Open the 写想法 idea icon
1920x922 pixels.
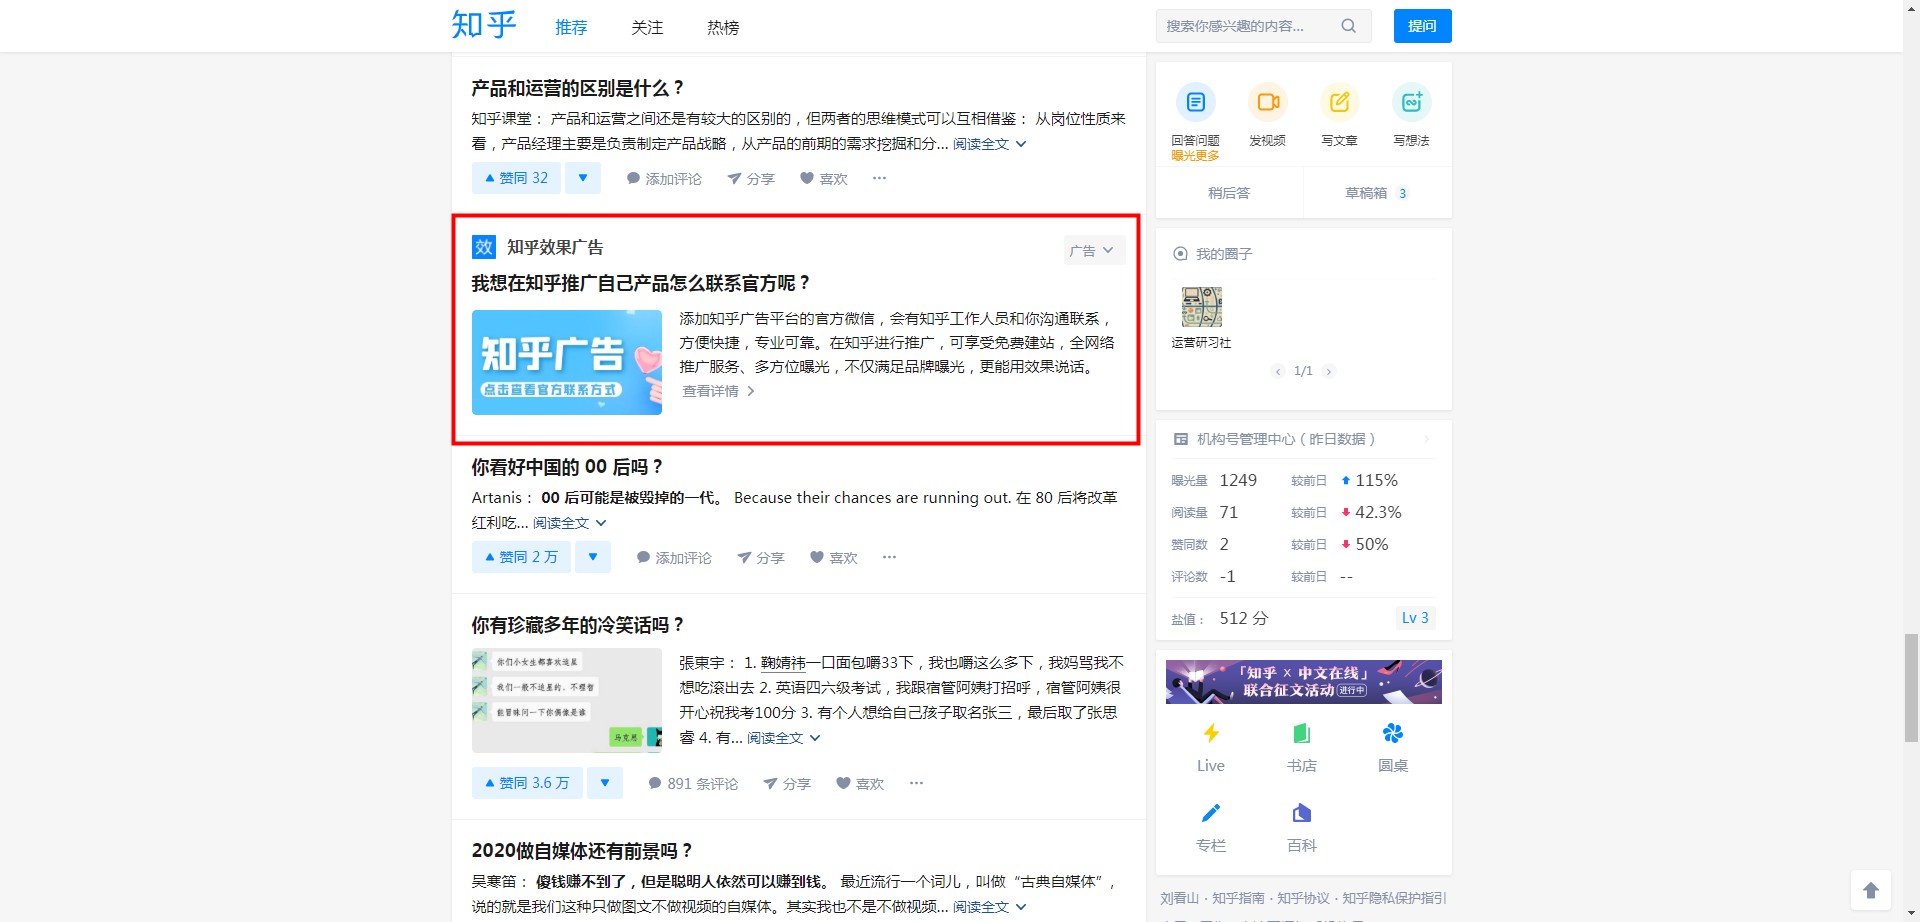tap(1412, 102)
